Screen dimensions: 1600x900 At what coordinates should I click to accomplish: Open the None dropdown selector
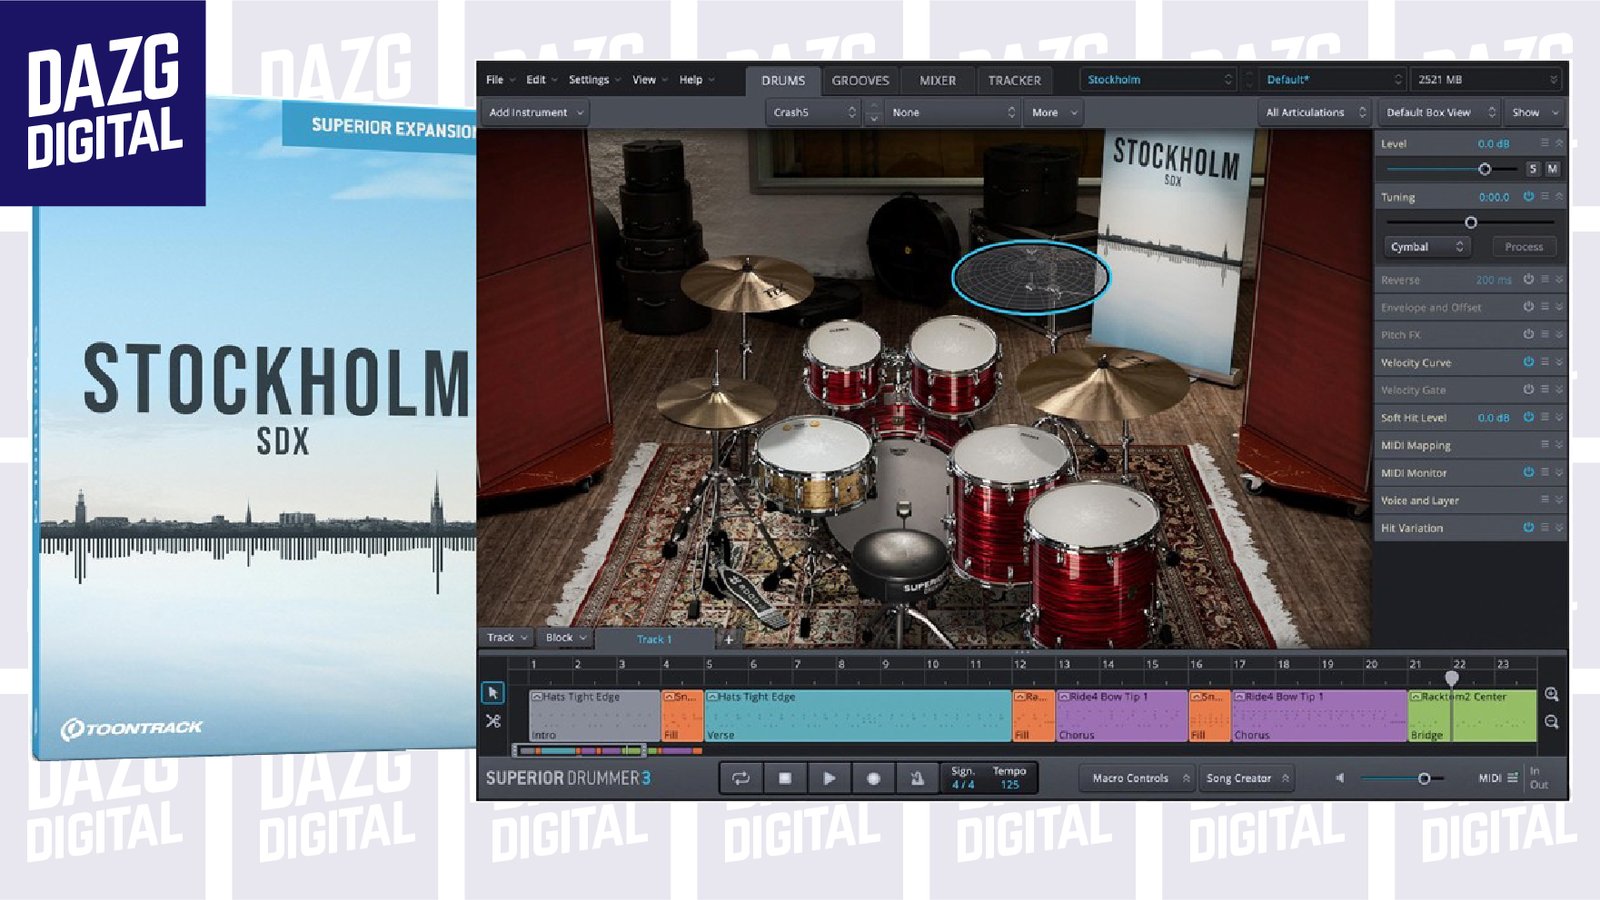[x=953, y=112]
